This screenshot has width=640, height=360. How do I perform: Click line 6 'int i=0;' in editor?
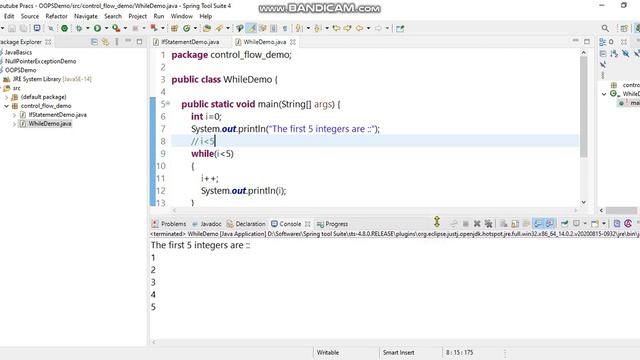click(206, 116)
